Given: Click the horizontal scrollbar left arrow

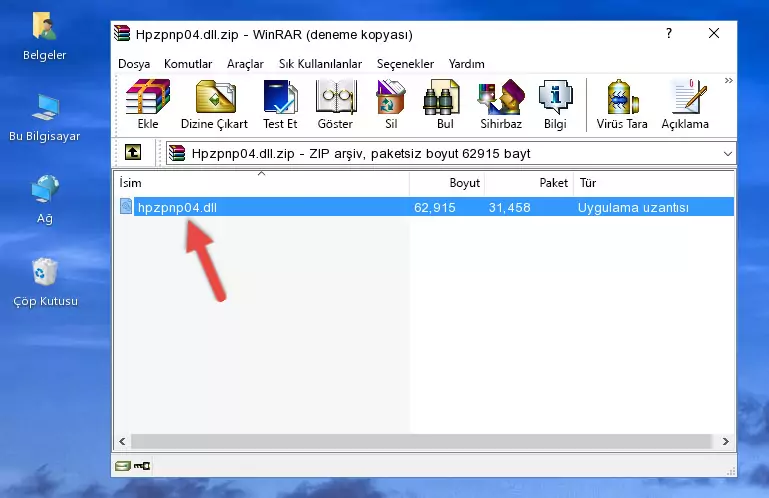Looking at the screenshot, I should 122,442.
